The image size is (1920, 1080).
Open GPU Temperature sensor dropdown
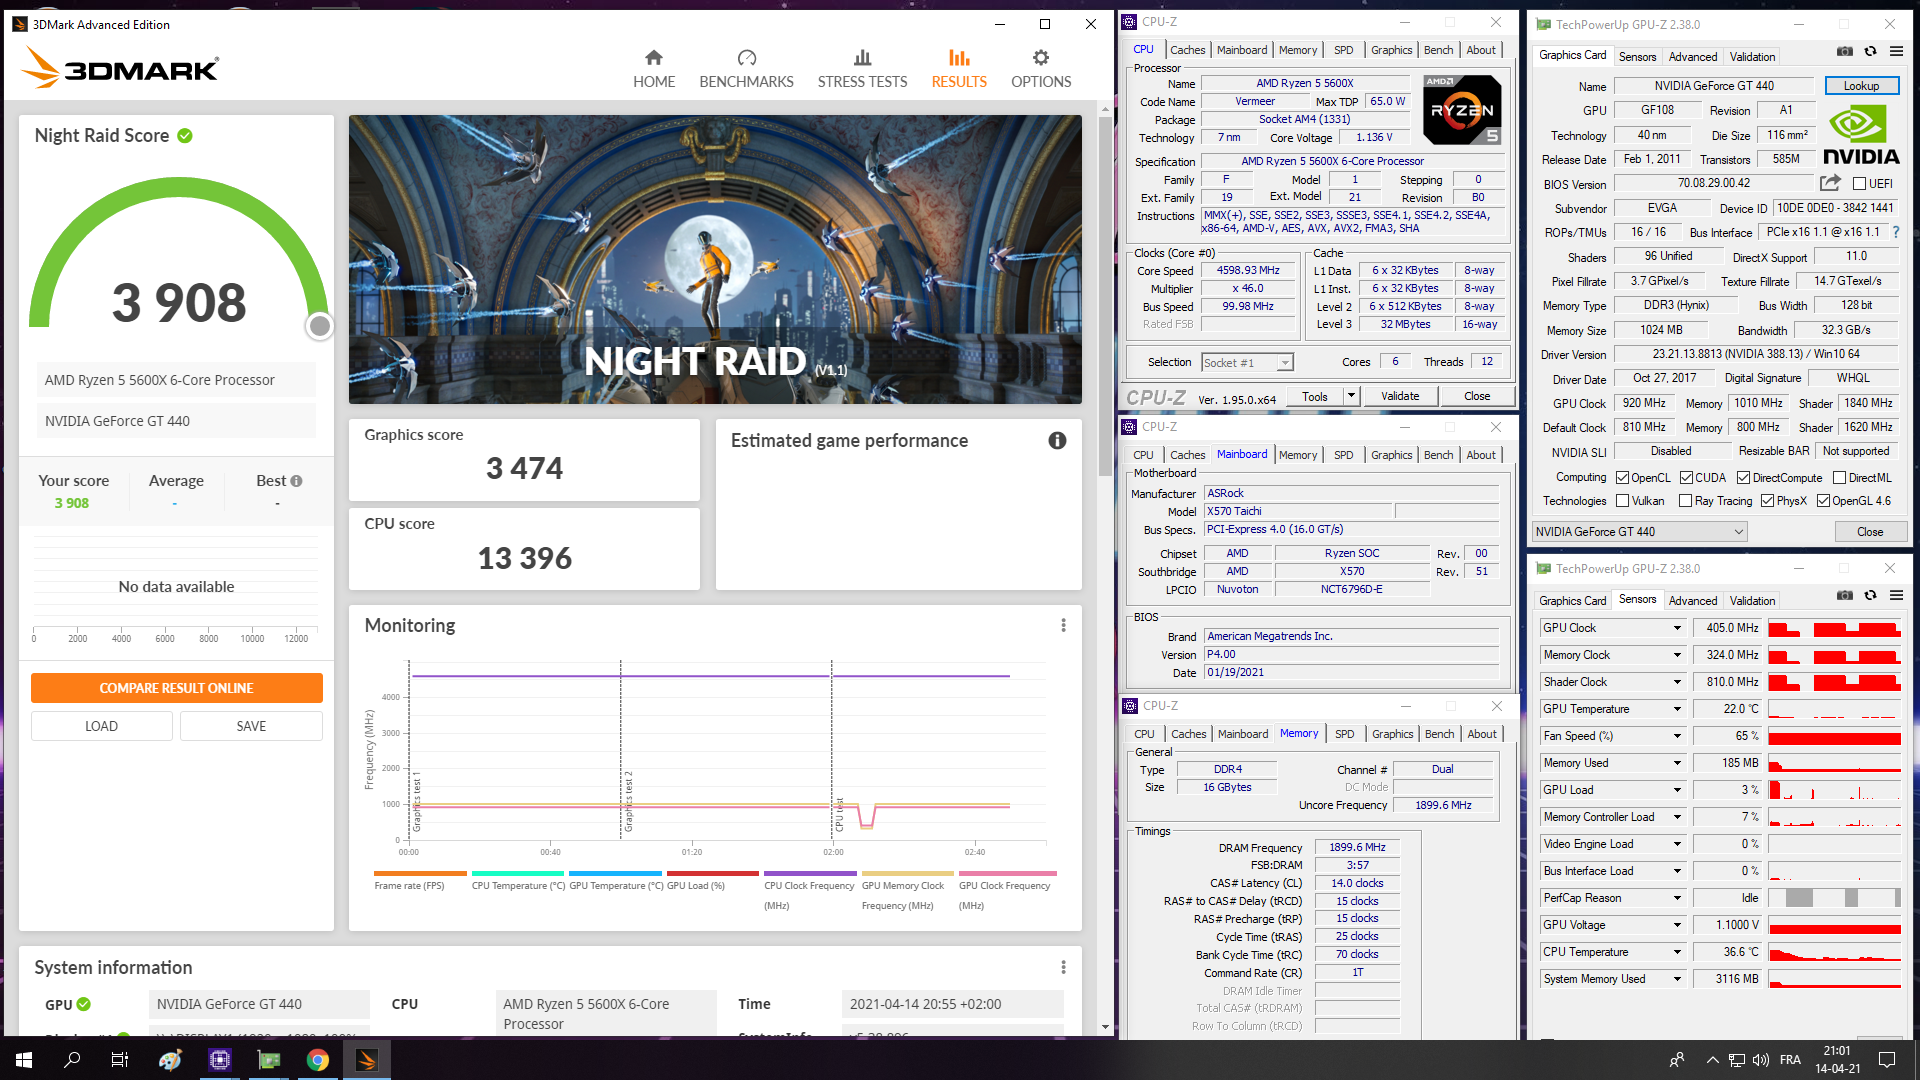[x=1677, y=709]
